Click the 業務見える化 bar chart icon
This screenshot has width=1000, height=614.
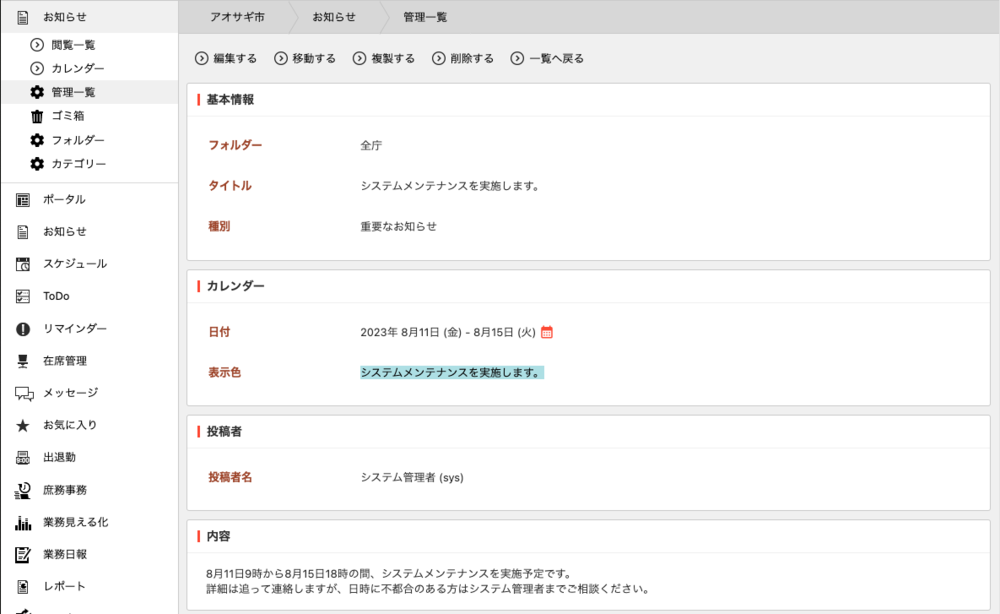coord(23,523)
